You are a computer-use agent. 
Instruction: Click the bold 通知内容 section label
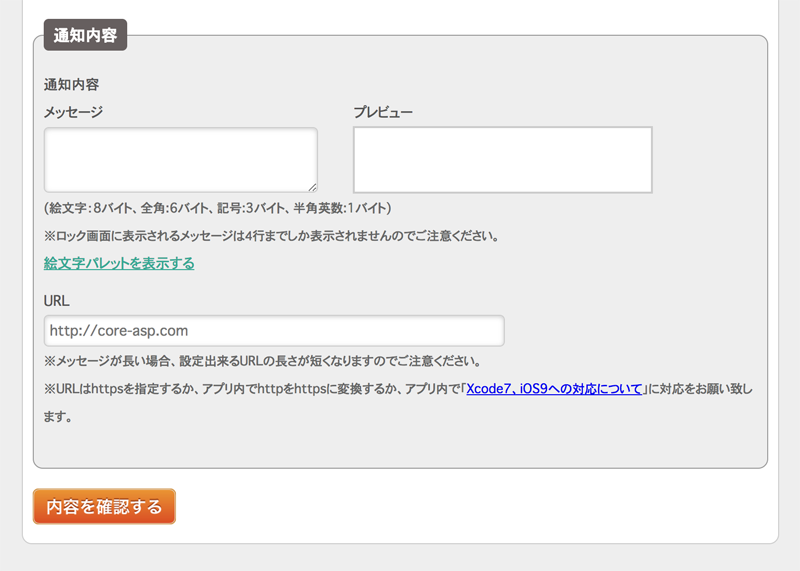pyautogui.click(x=71, y=84)
